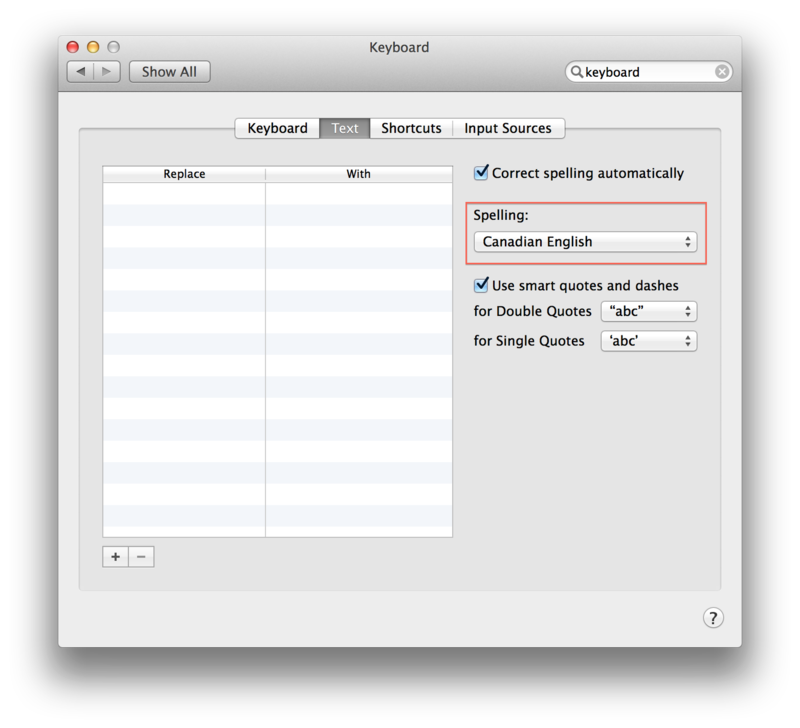Switch to the Shortcuts tab

tap(411, 128)
